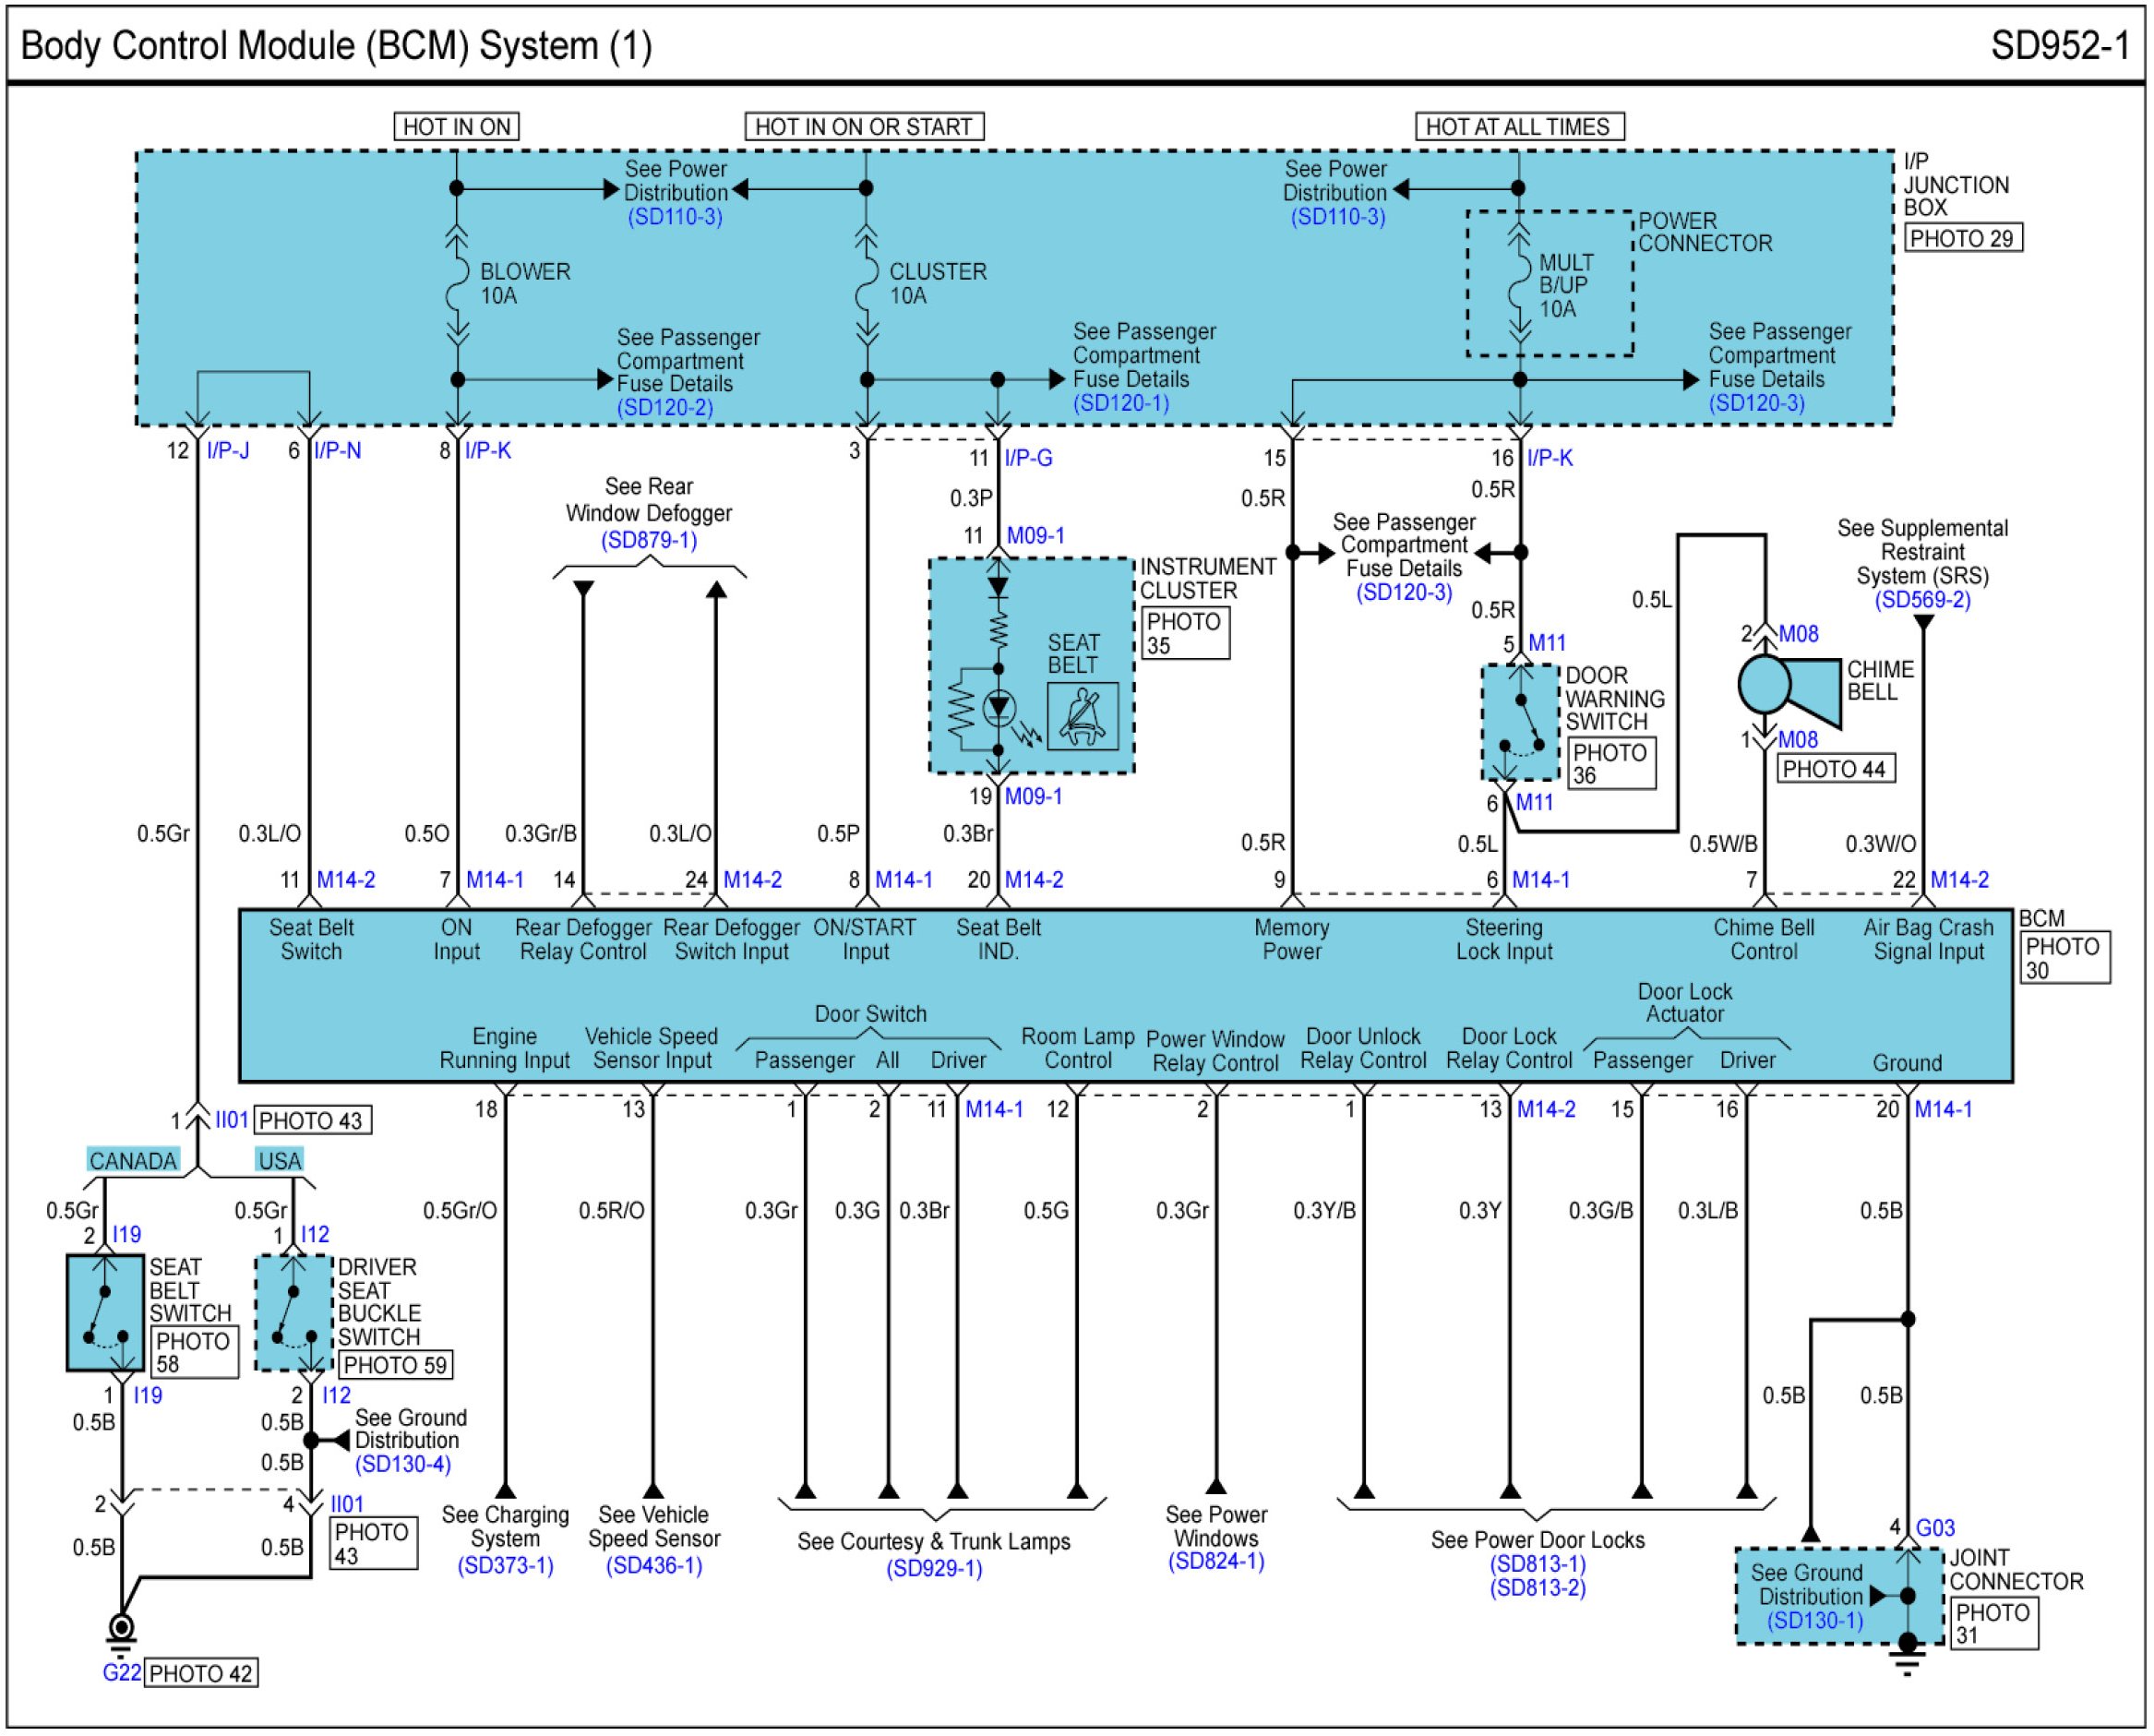This screenshot has width=2154, height=1736.
Task: Open the SD373-1 charging system link
Action: click(505, 1565)
